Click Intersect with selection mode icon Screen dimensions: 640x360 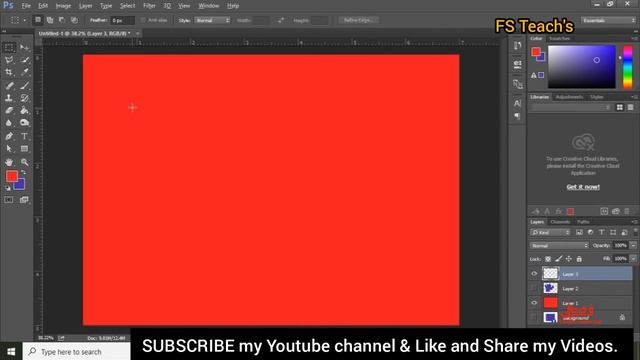[74, 20]
